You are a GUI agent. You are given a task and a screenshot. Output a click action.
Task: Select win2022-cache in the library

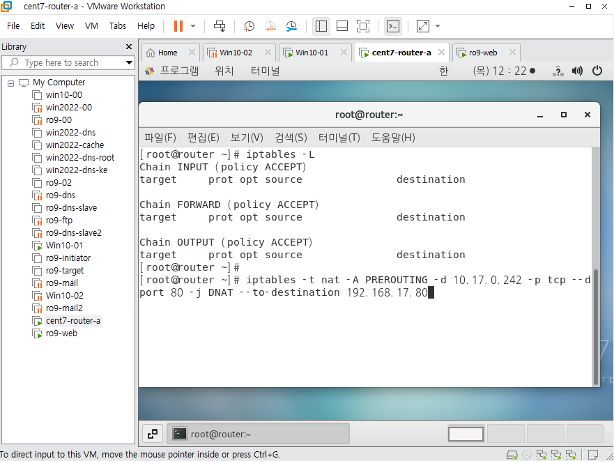(x=74, y=145)
